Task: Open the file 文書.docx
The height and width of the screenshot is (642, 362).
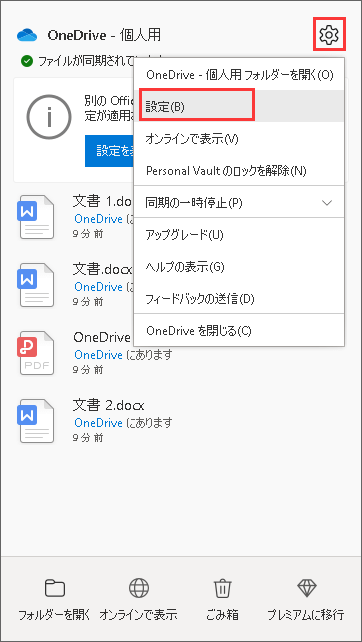Action: point(103,269)
